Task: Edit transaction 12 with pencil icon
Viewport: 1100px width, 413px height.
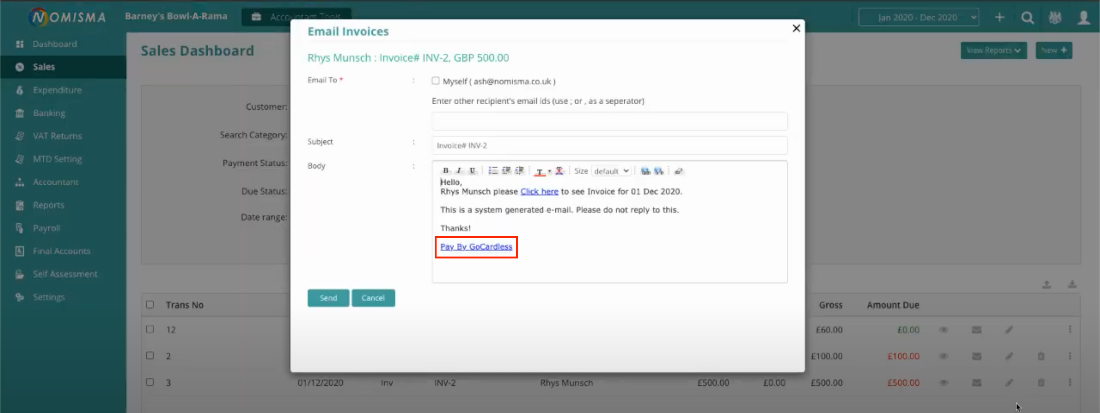Action: pyautogui.click(x=1009, y=329)
